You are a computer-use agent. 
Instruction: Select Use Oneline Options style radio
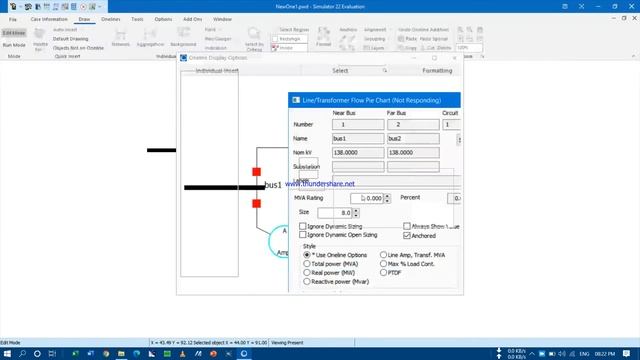tap(307, 255)
